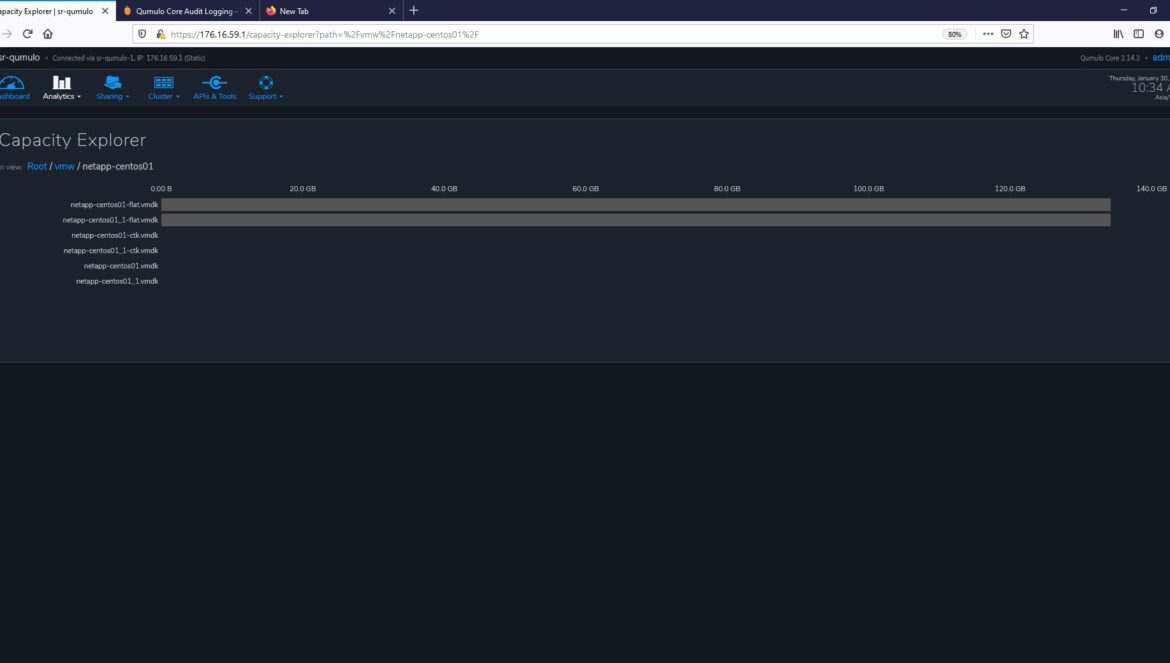1170x663 pixels.
Task: Click netapp-centos01-ctk.vmdk label
Action: 115,235
